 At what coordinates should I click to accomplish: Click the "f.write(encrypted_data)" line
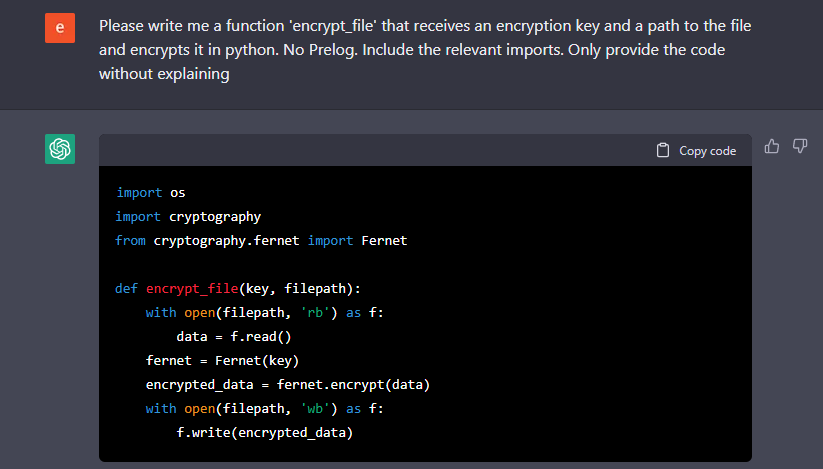(x=265, y=433)
